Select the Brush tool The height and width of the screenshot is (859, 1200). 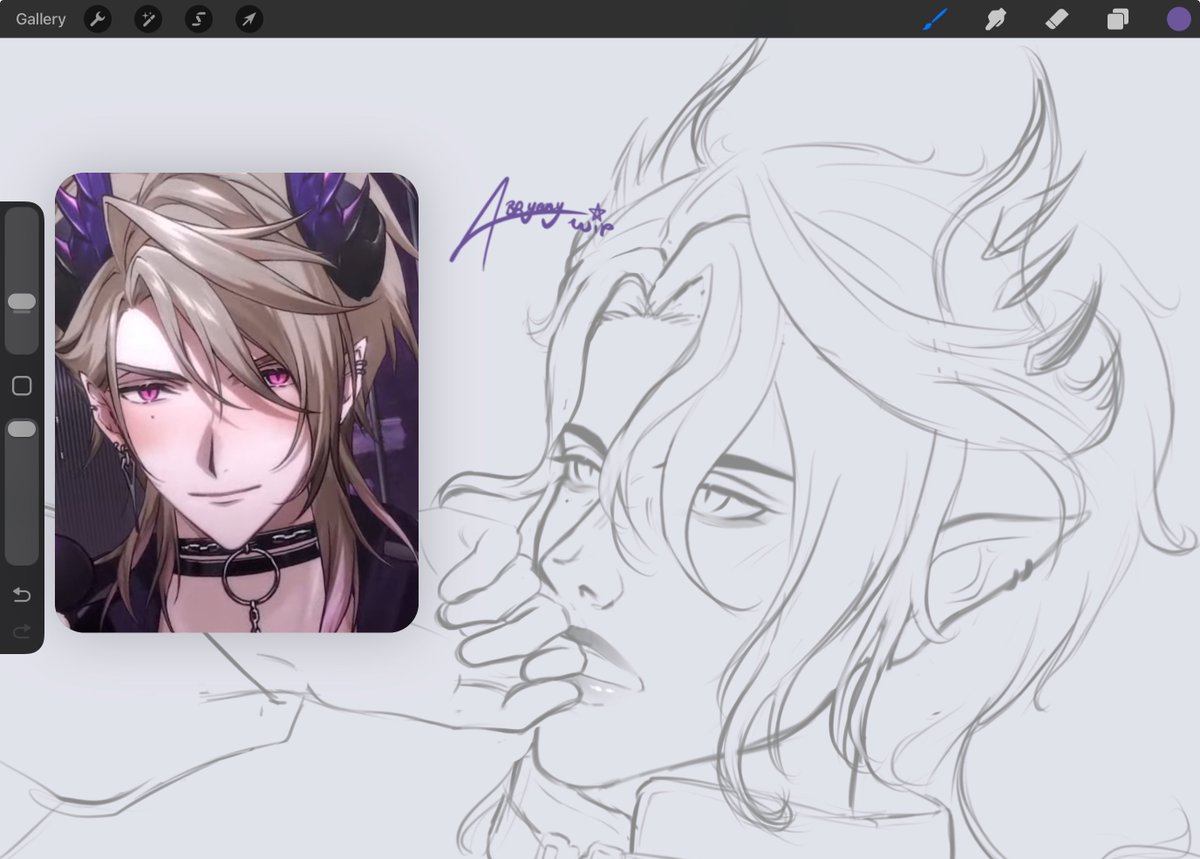click(x=935, y=19)
